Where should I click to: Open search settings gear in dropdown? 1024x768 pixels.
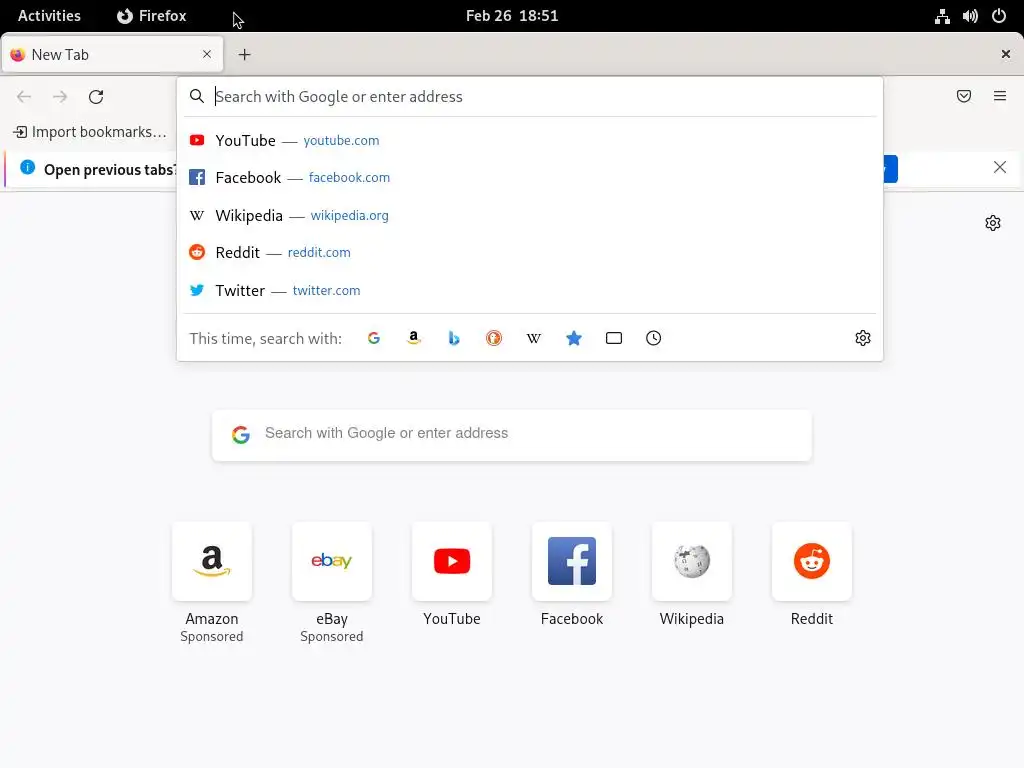coord(863,338)
